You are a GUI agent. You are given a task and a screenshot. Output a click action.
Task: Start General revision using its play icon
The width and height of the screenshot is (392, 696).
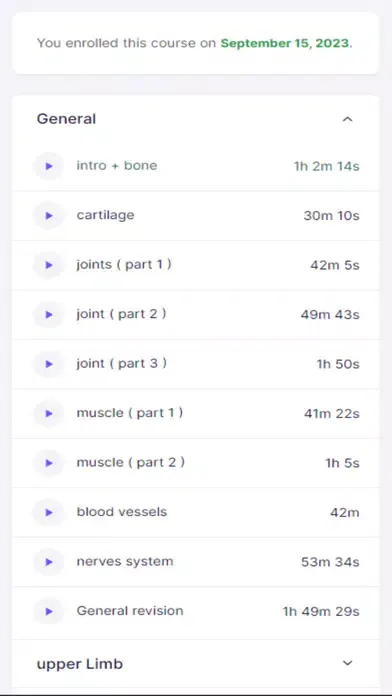pyautogui.click(x=49, y=611)
